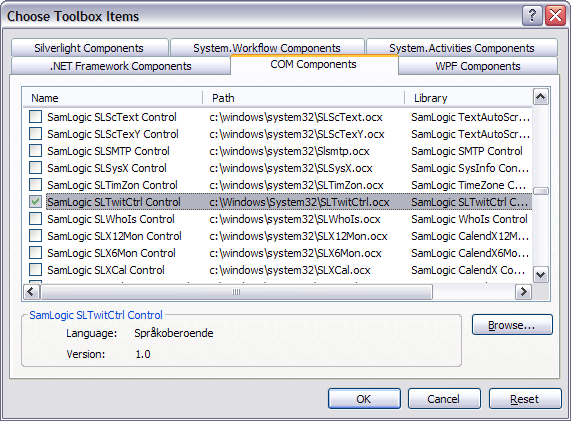Select the SamLogic SLX12Mon Control row name
Screen dimensions: 571x421
pyautogui.click(x=114, y=236)
